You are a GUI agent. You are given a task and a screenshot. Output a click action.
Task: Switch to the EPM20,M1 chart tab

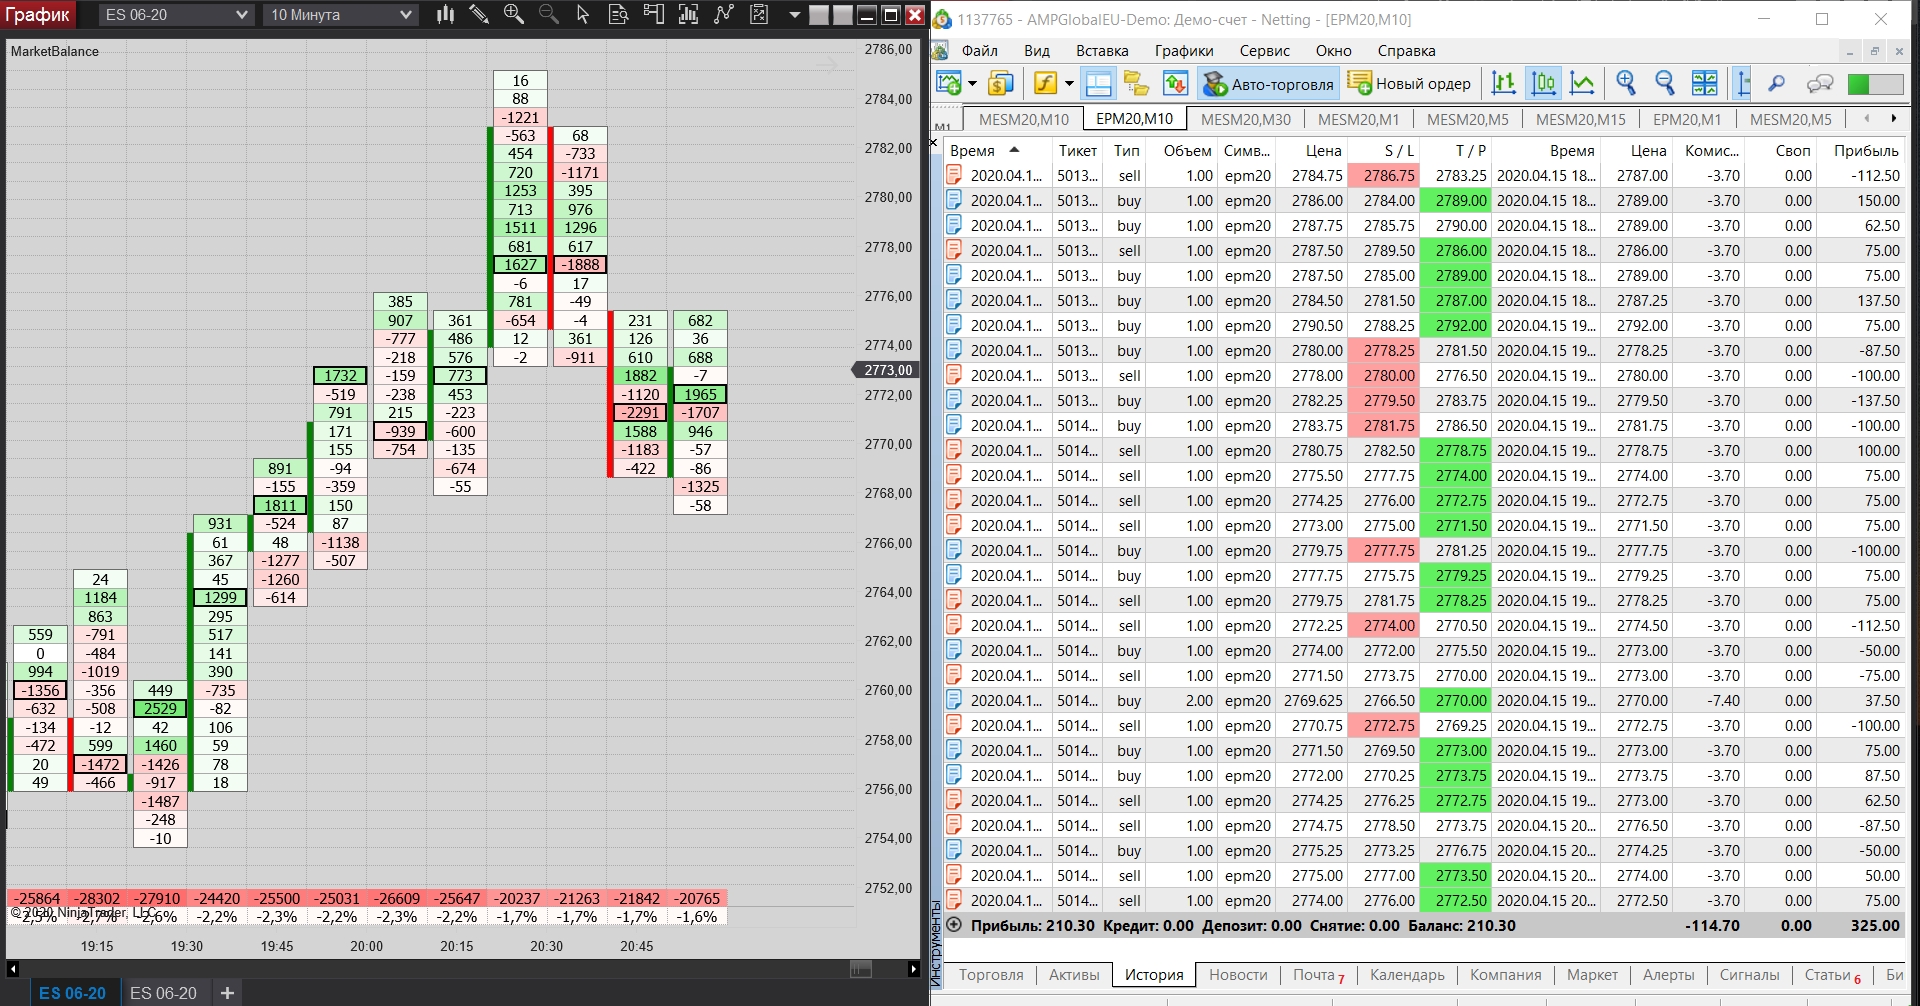1687,119
